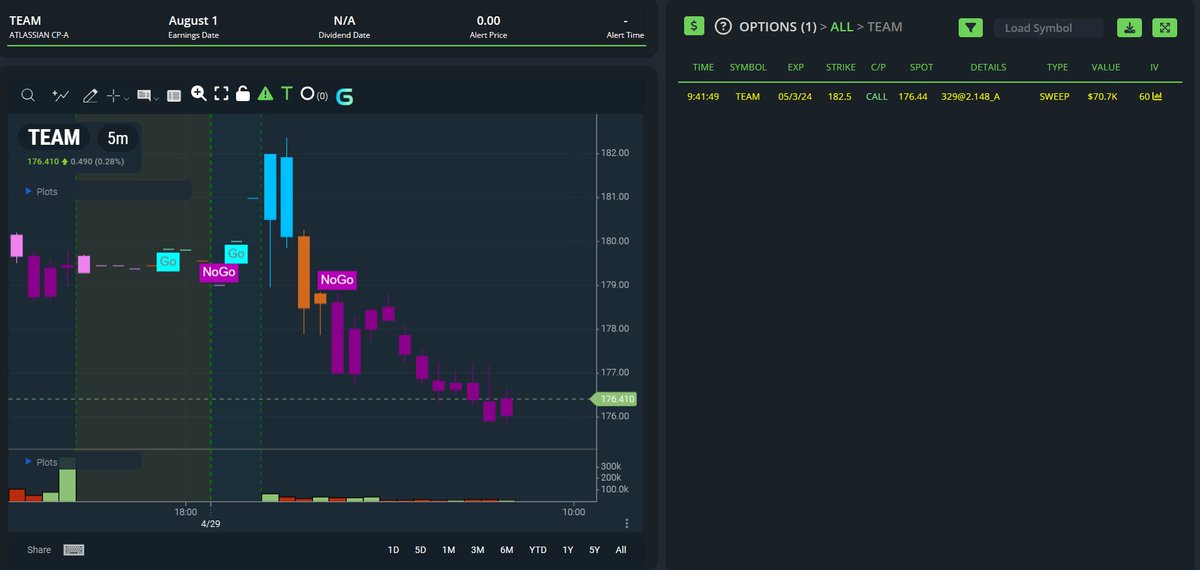Click the NoGo label beside orange candle

tap(337, 280)
